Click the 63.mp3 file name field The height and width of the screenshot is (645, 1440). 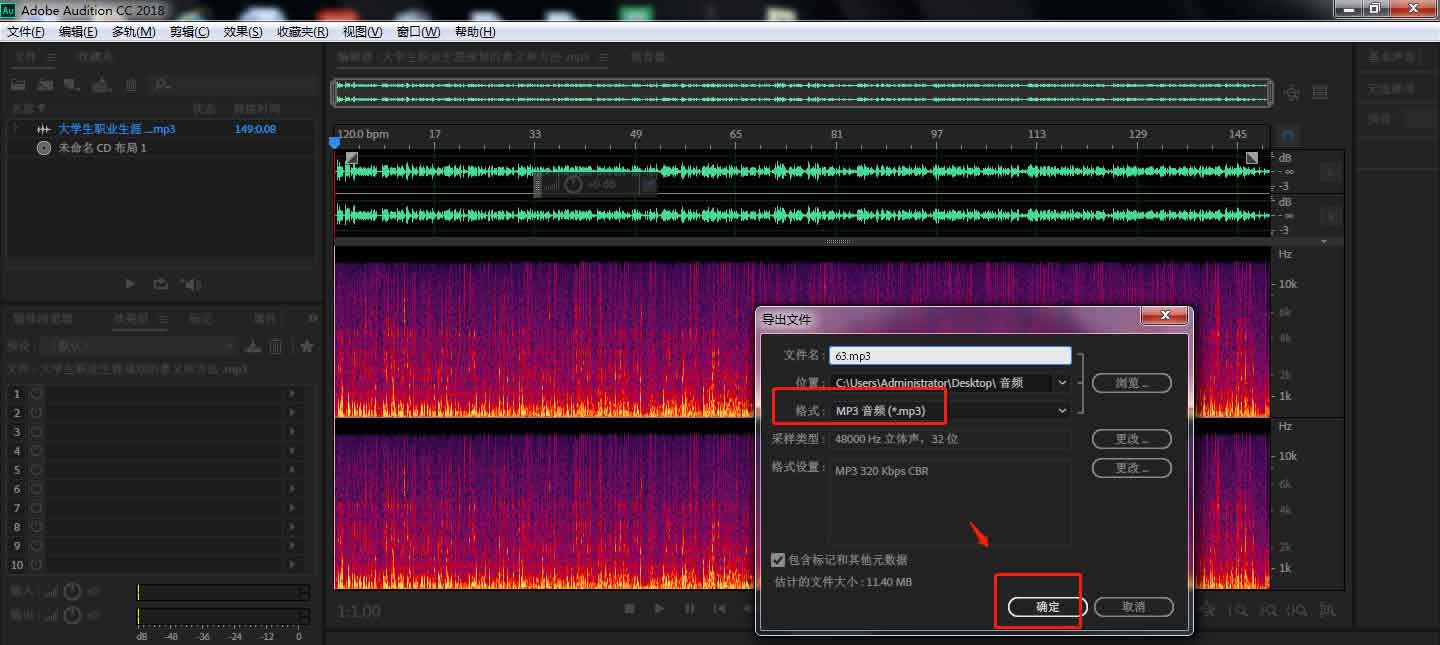point(950,355)
